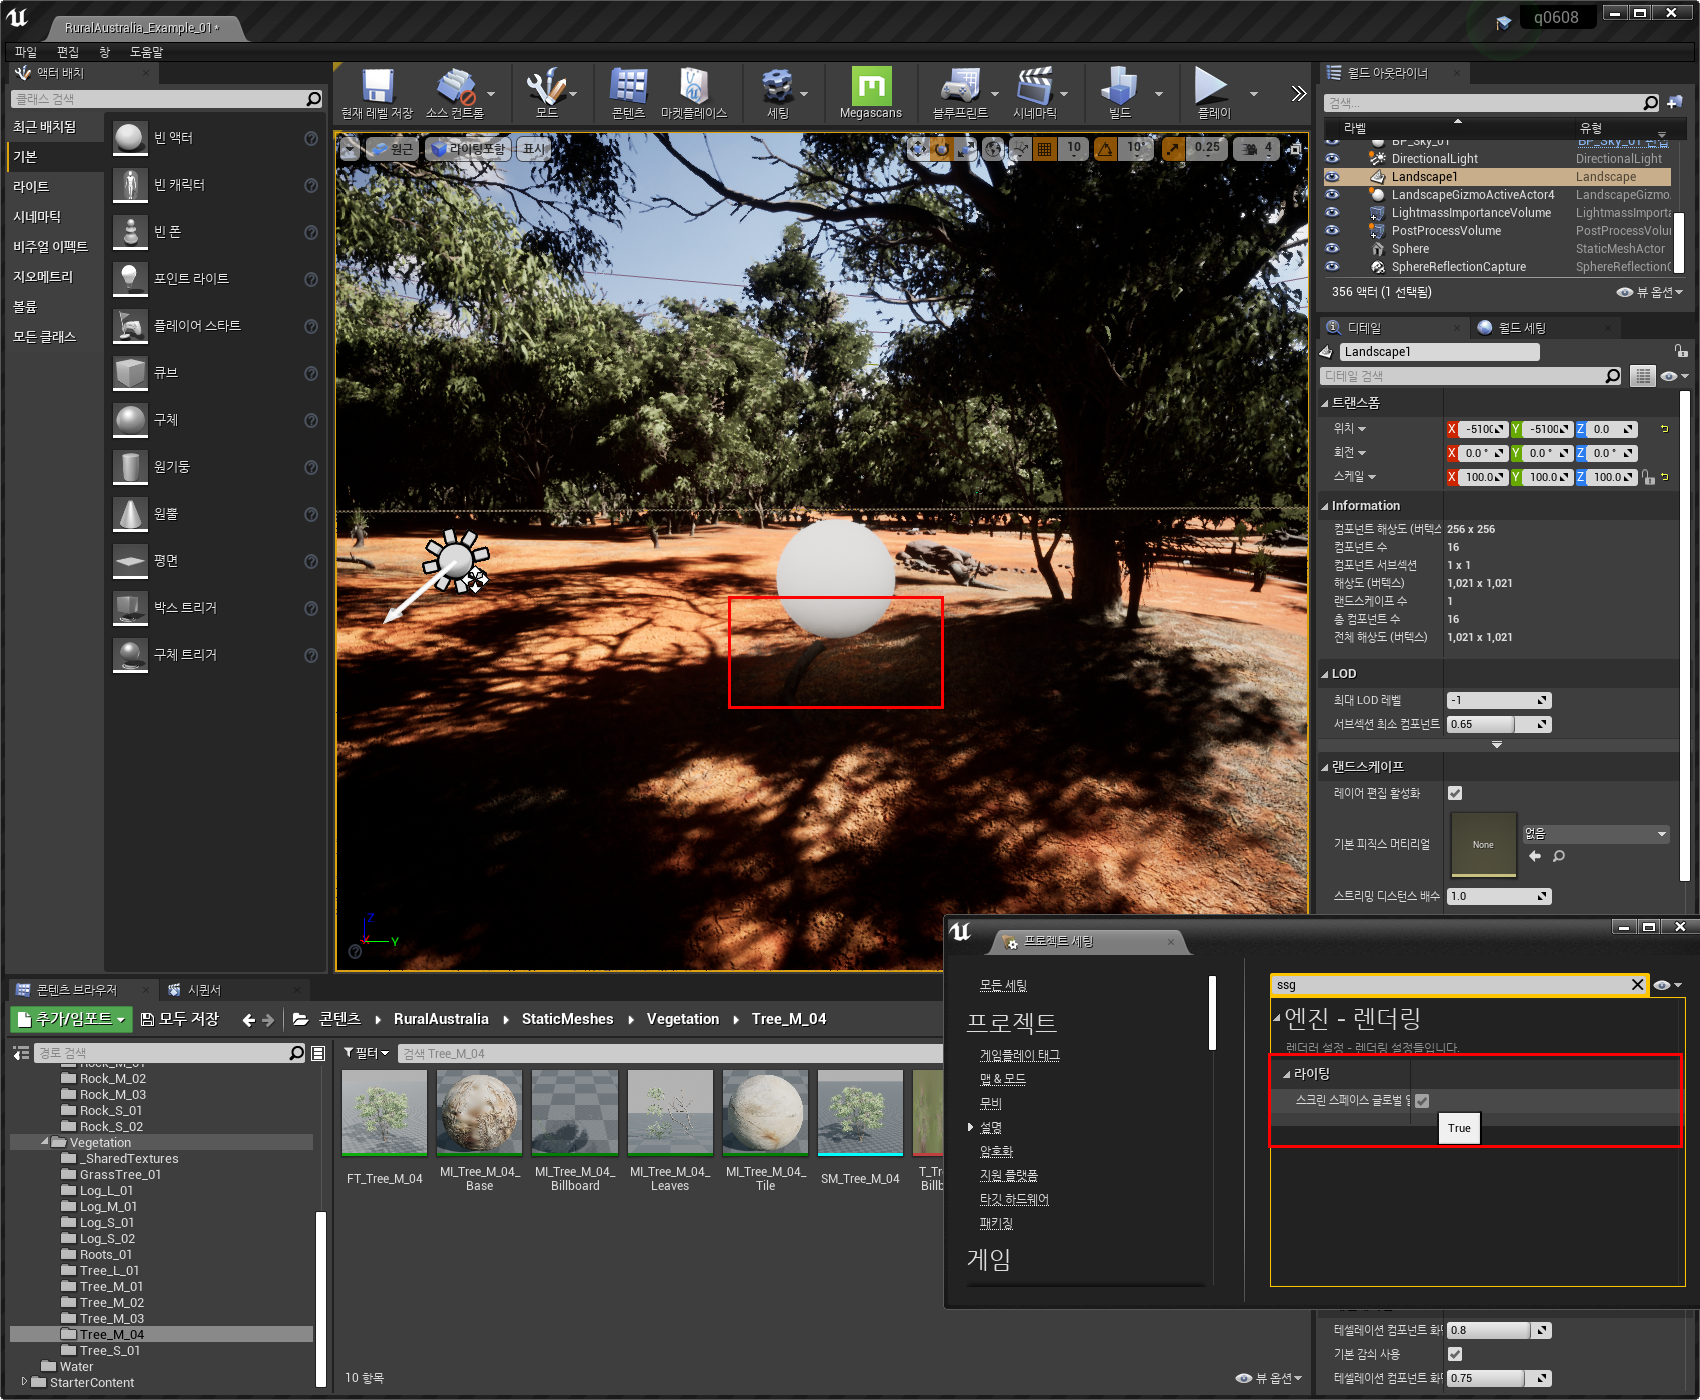
Task: Click the Build toolbar icon
Action: click(1119, 87)
